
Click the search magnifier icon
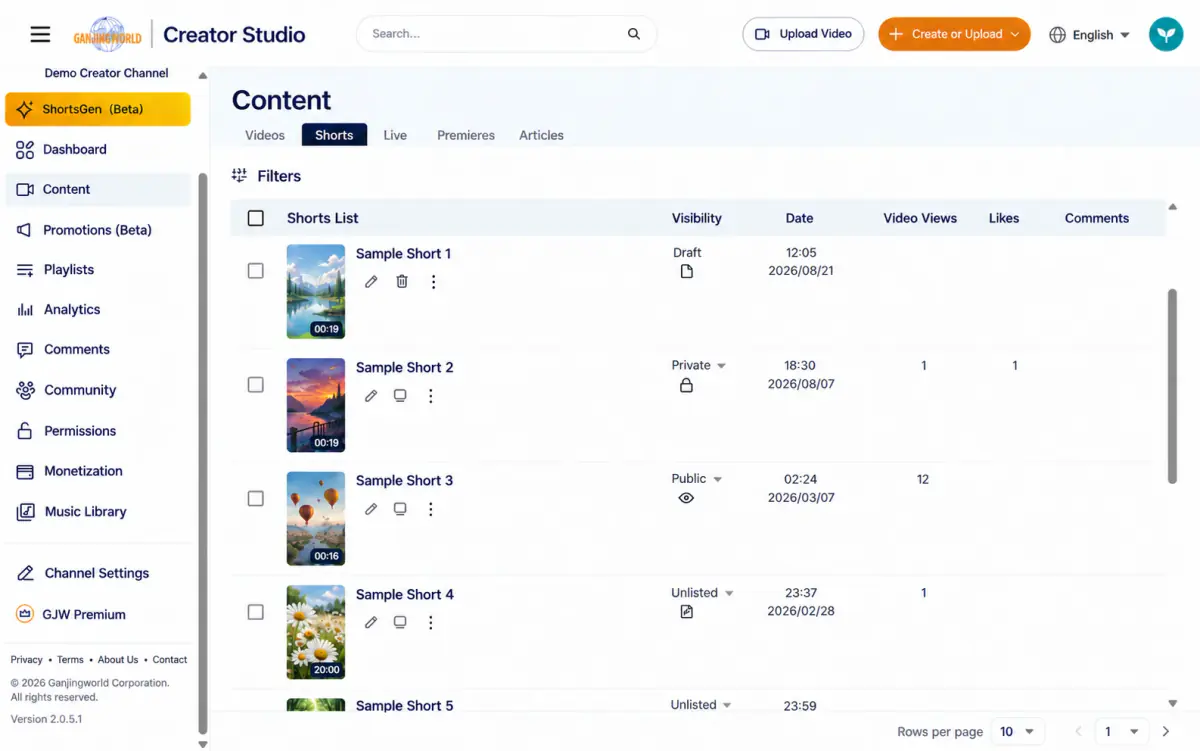[x=634, y=34]
